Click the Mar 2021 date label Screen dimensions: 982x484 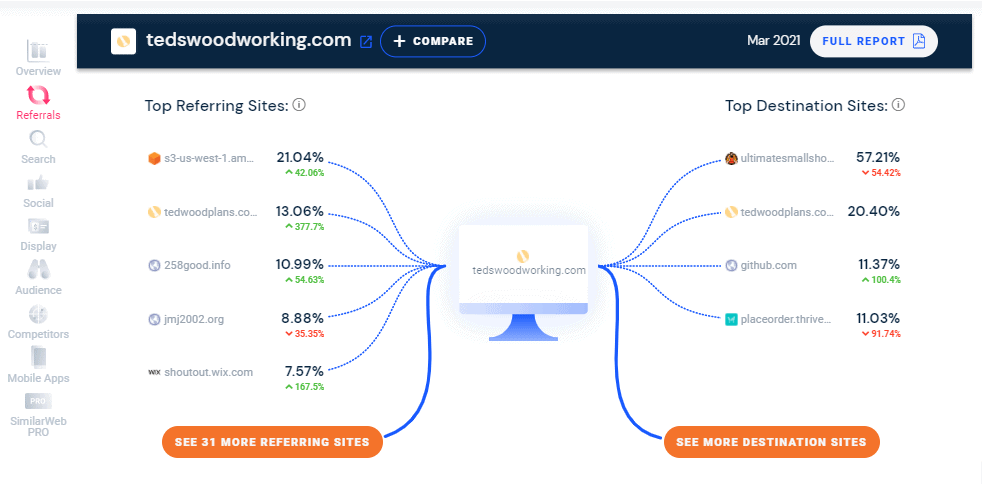click(x=773, y=41)
